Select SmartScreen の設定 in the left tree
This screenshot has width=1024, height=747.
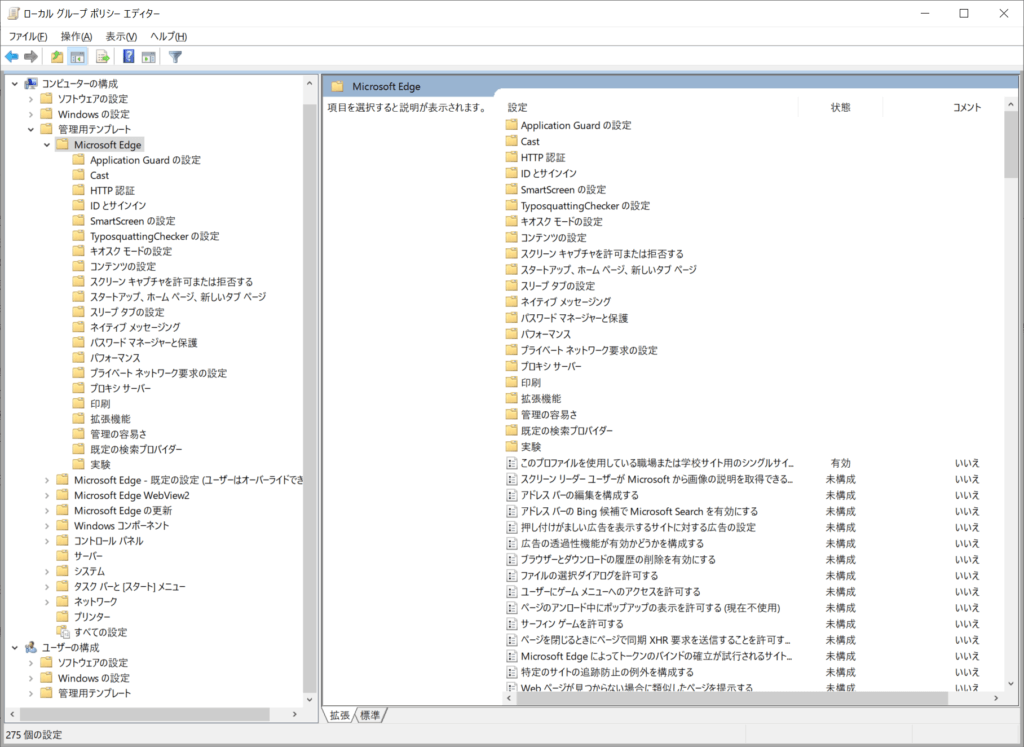pyautogui.click(x=133, y=221)
